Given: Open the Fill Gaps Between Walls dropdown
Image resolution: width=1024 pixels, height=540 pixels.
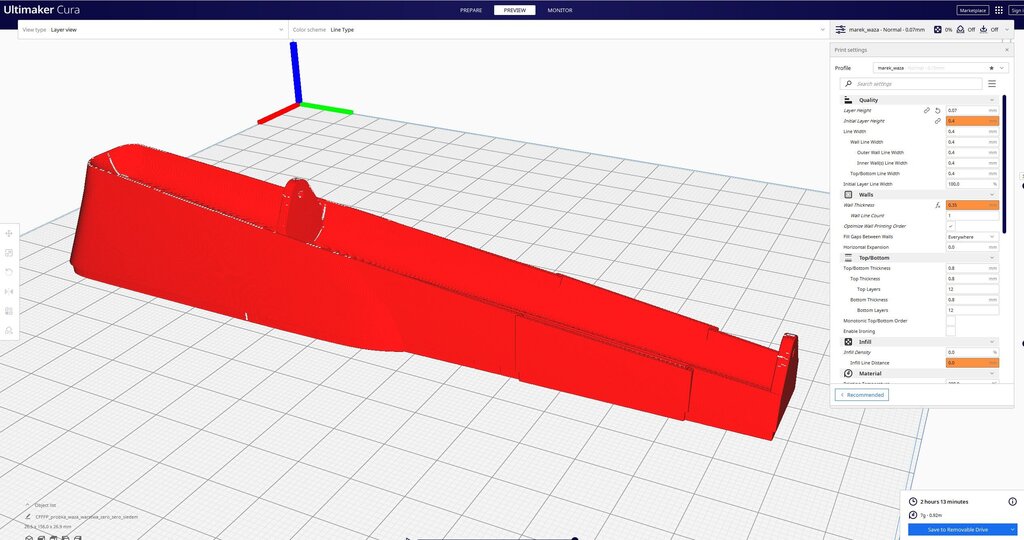Looking at the screenshot, I should tap(971, 237).
